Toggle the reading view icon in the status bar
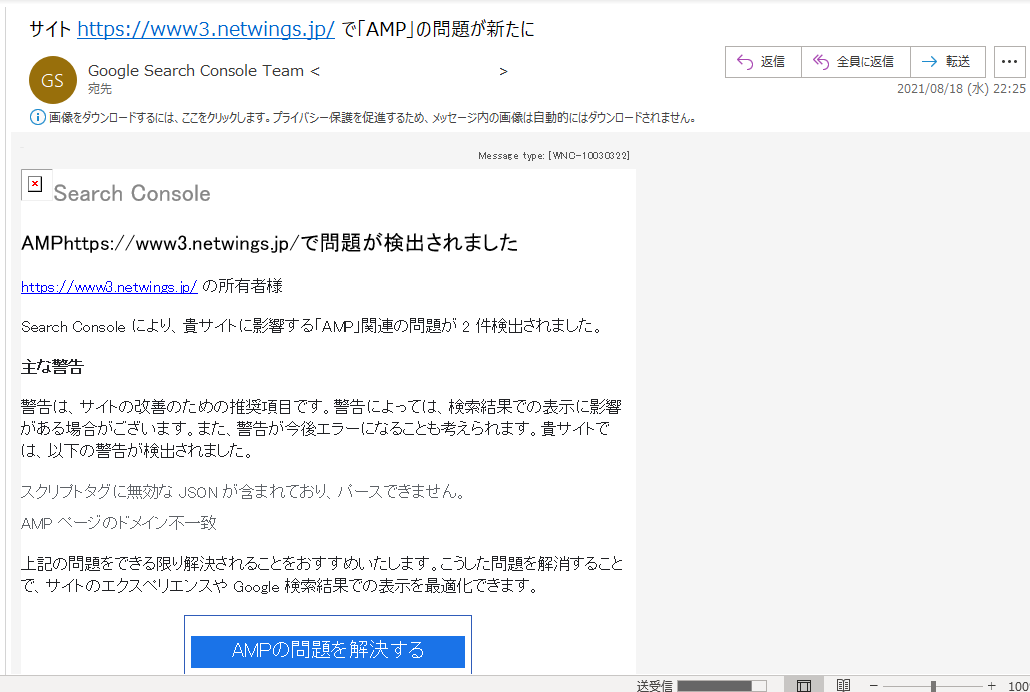This screenshot has height=692, width=1030. tap(842, 684)
